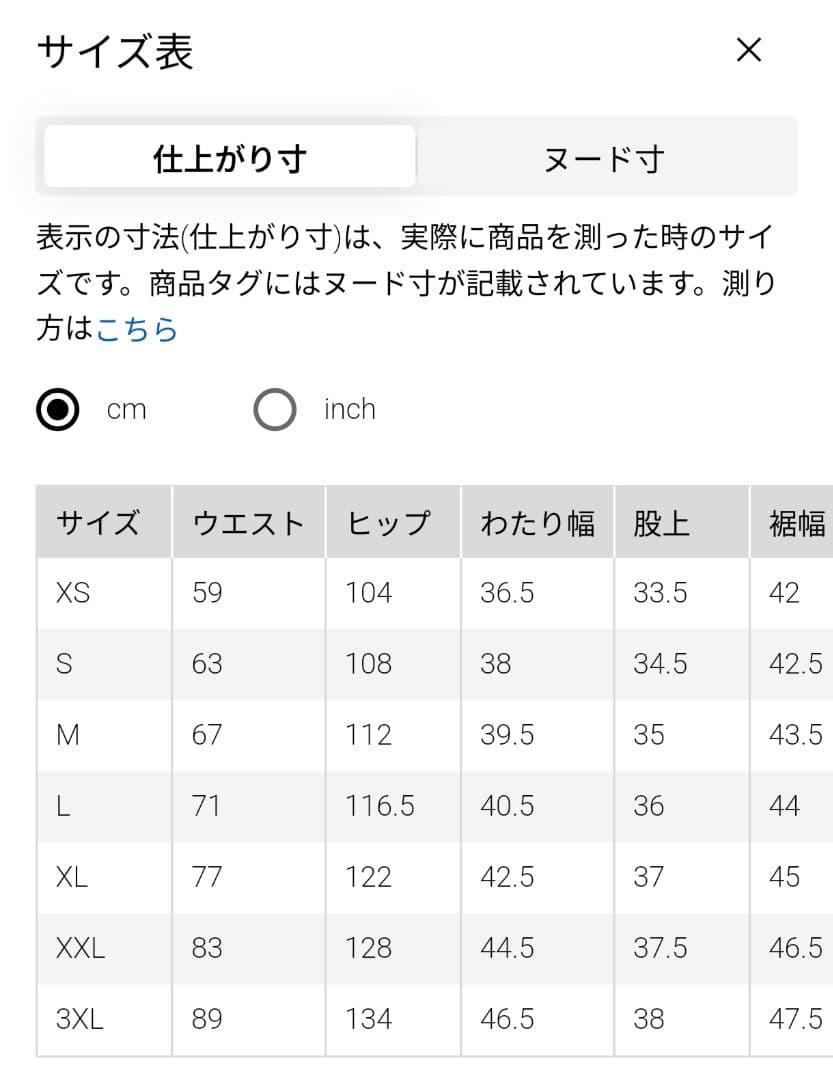Screen dimensions: 833x1080
Task: Switch to the ヌード寸 tab
Action: (604, 158)
